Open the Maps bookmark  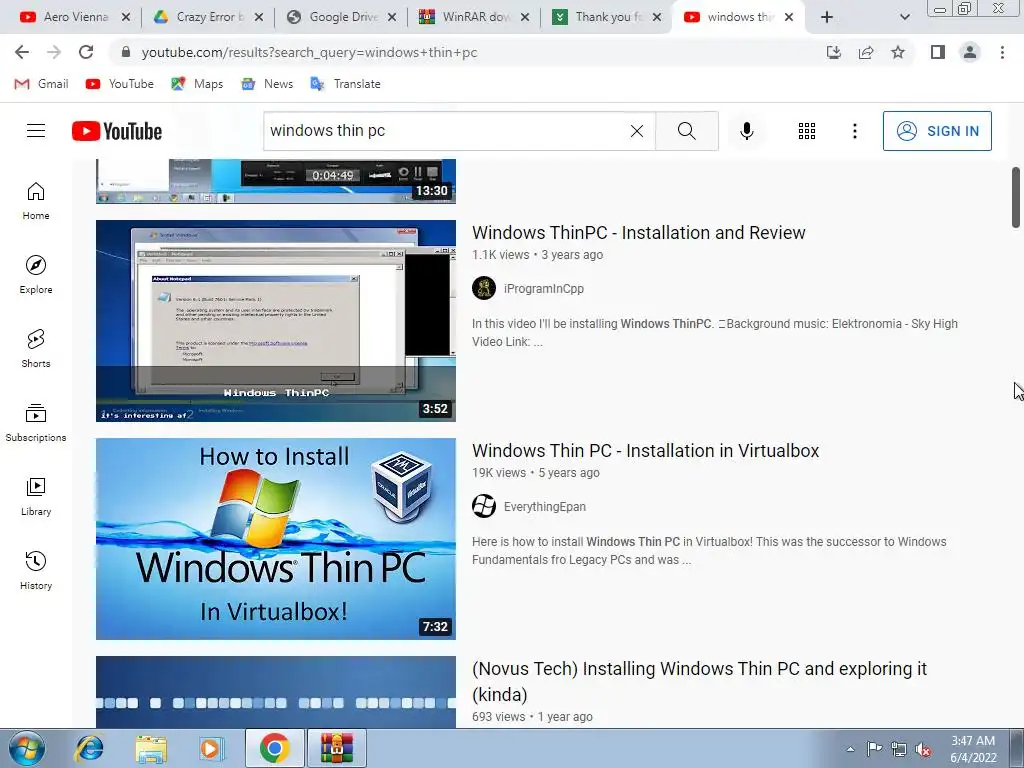click(197, 84)
